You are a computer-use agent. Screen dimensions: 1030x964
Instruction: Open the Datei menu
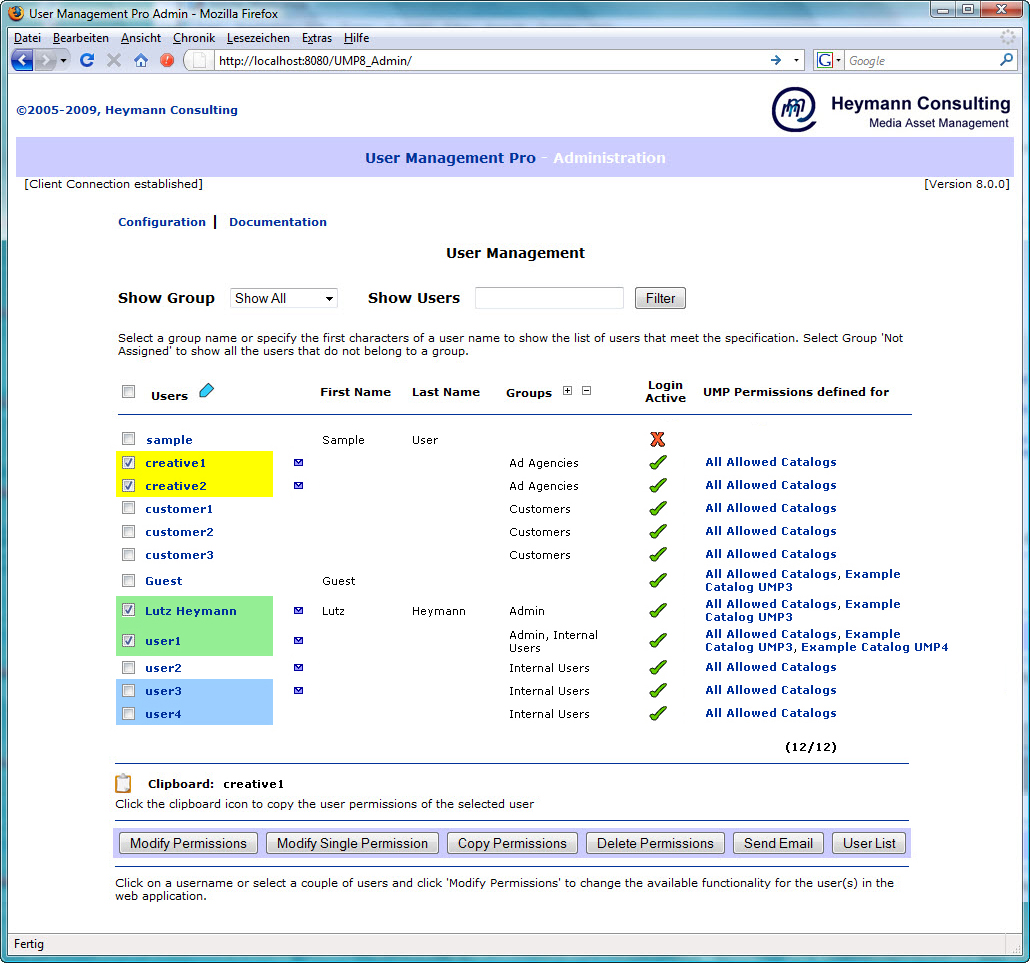[28, 38]
